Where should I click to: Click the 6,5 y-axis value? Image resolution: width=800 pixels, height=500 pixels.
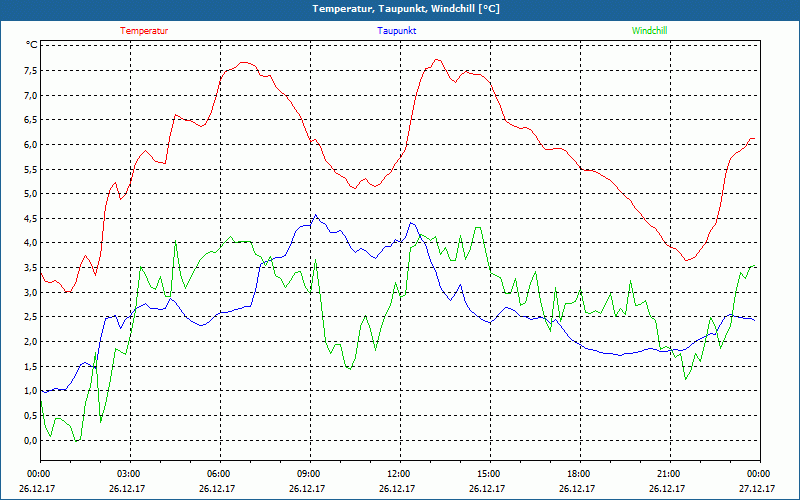[x=31, y=120]
